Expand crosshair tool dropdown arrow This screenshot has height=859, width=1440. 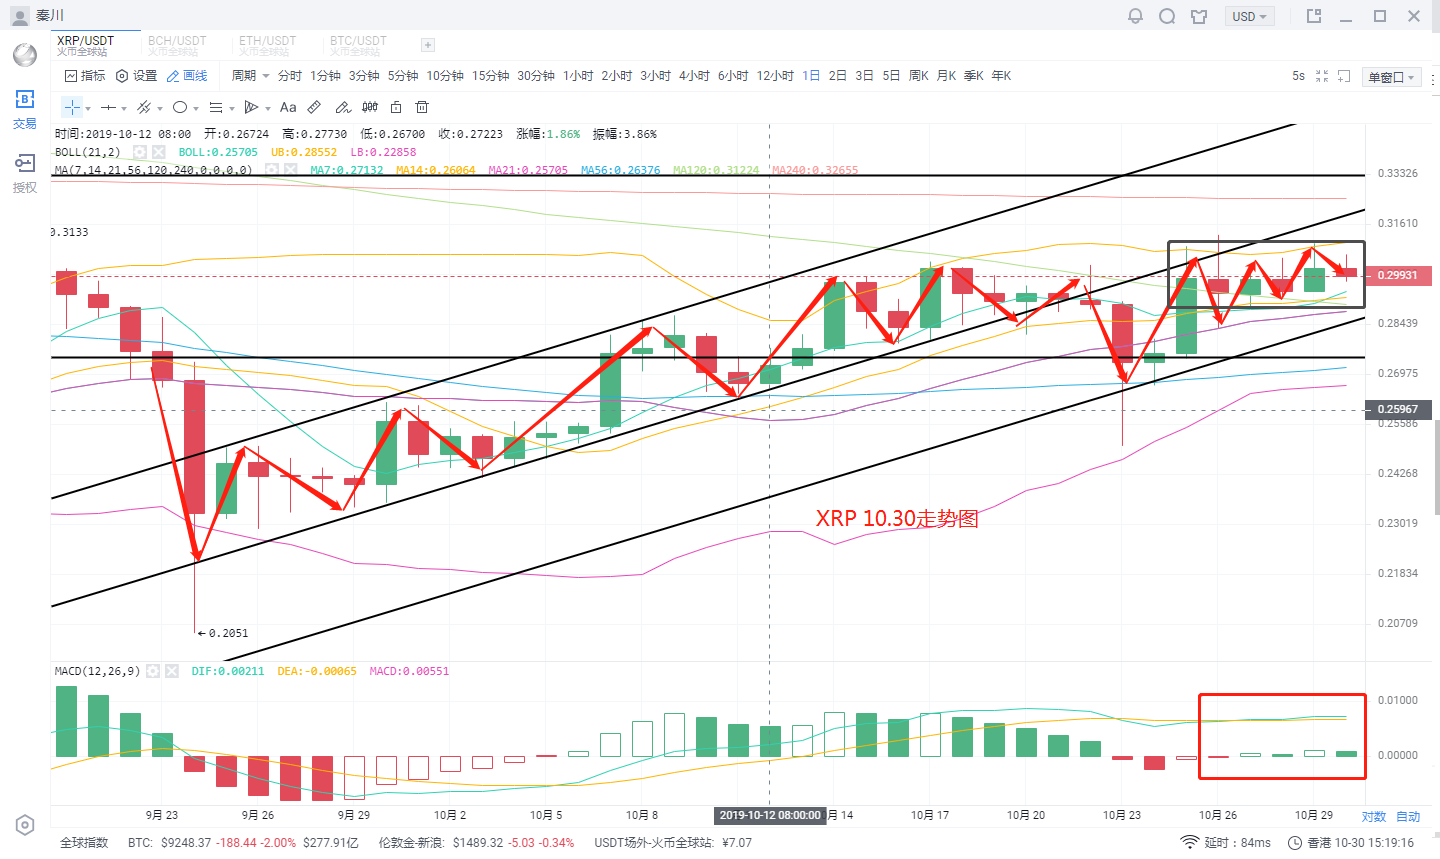(x=88, y=108)
